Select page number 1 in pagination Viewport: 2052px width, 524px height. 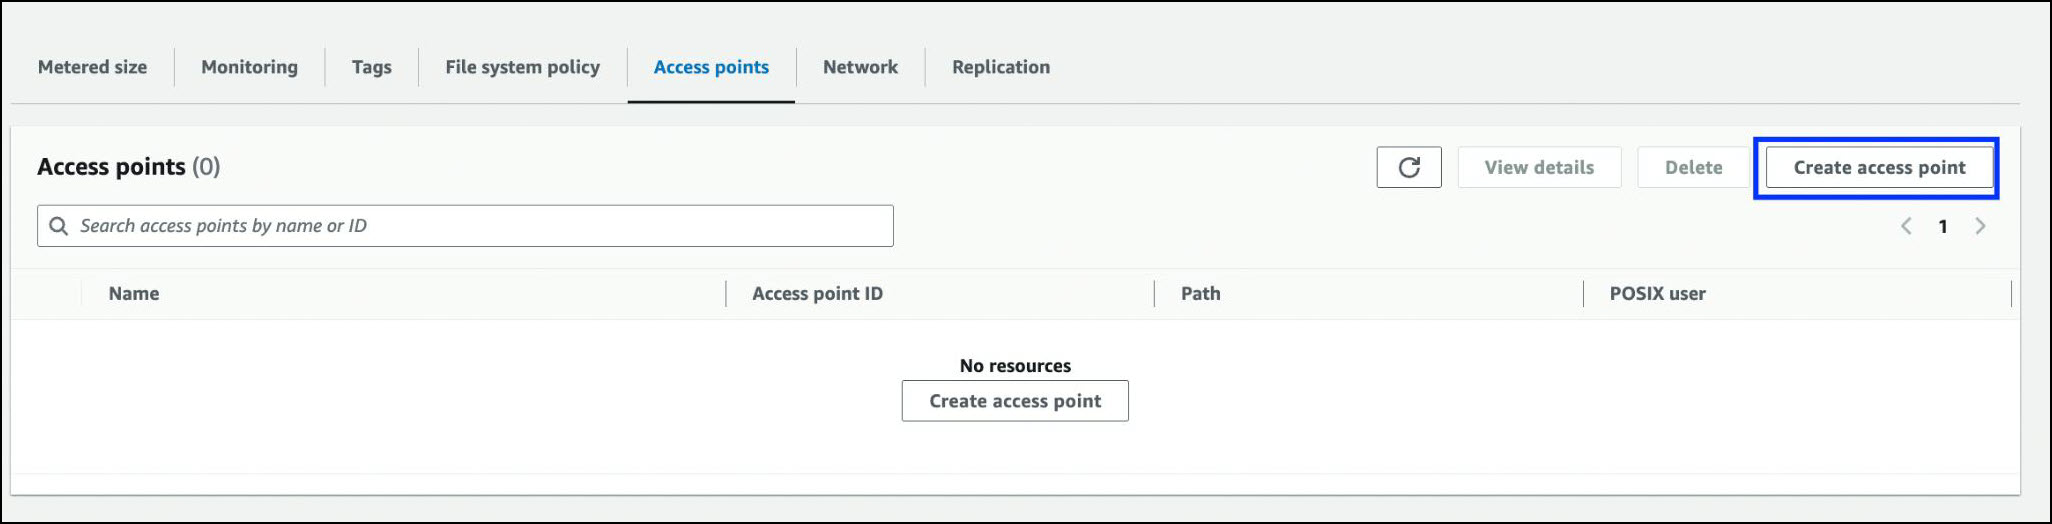pos(1943,226)
